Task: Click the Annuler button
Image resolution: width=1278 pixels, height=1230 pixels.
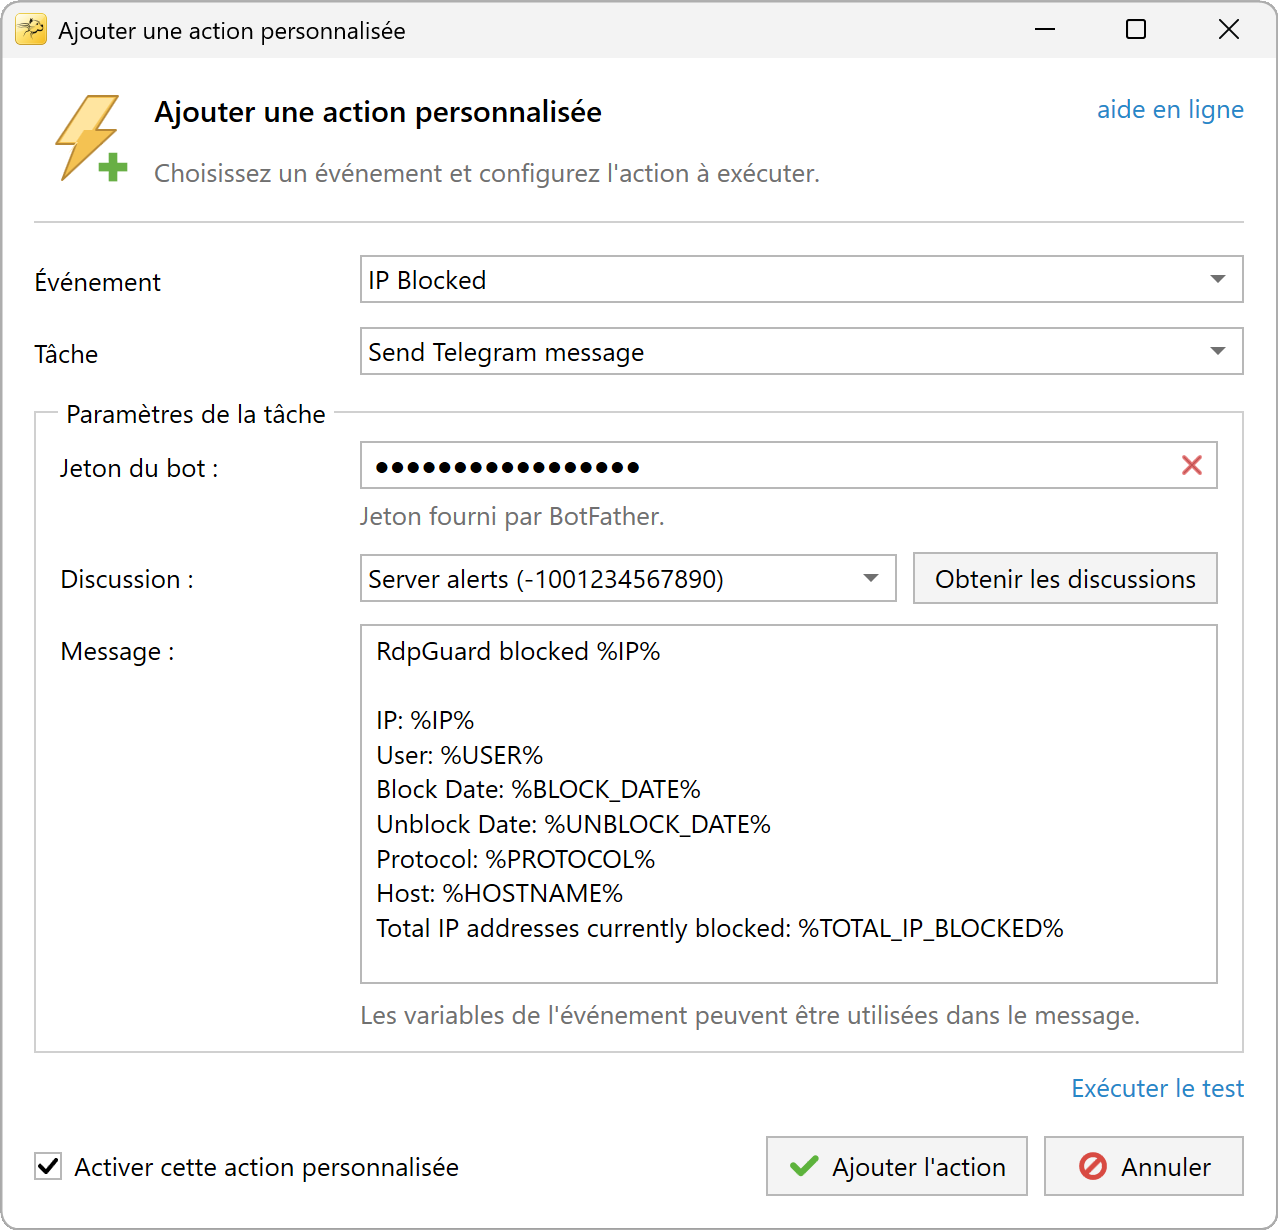Action: point(1144,1166)
